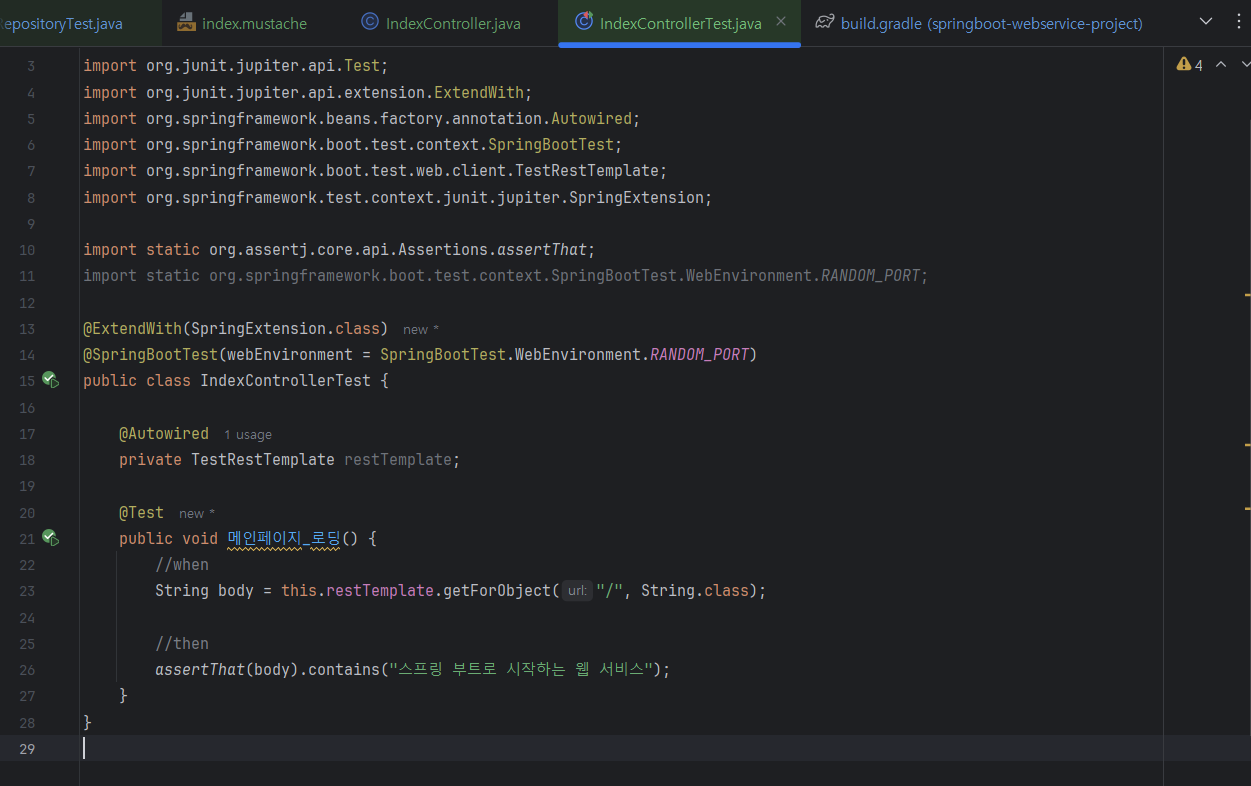
Task: Click SpringExtension.class inside @ExtendWith on line 13
Action: (x=285, y=328)
